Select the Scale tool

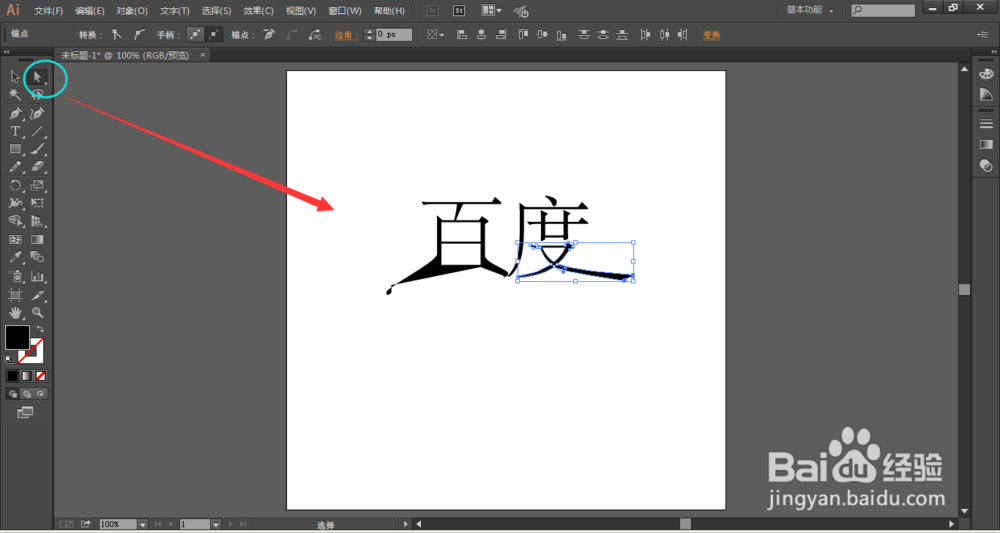[x=37, y=186]
